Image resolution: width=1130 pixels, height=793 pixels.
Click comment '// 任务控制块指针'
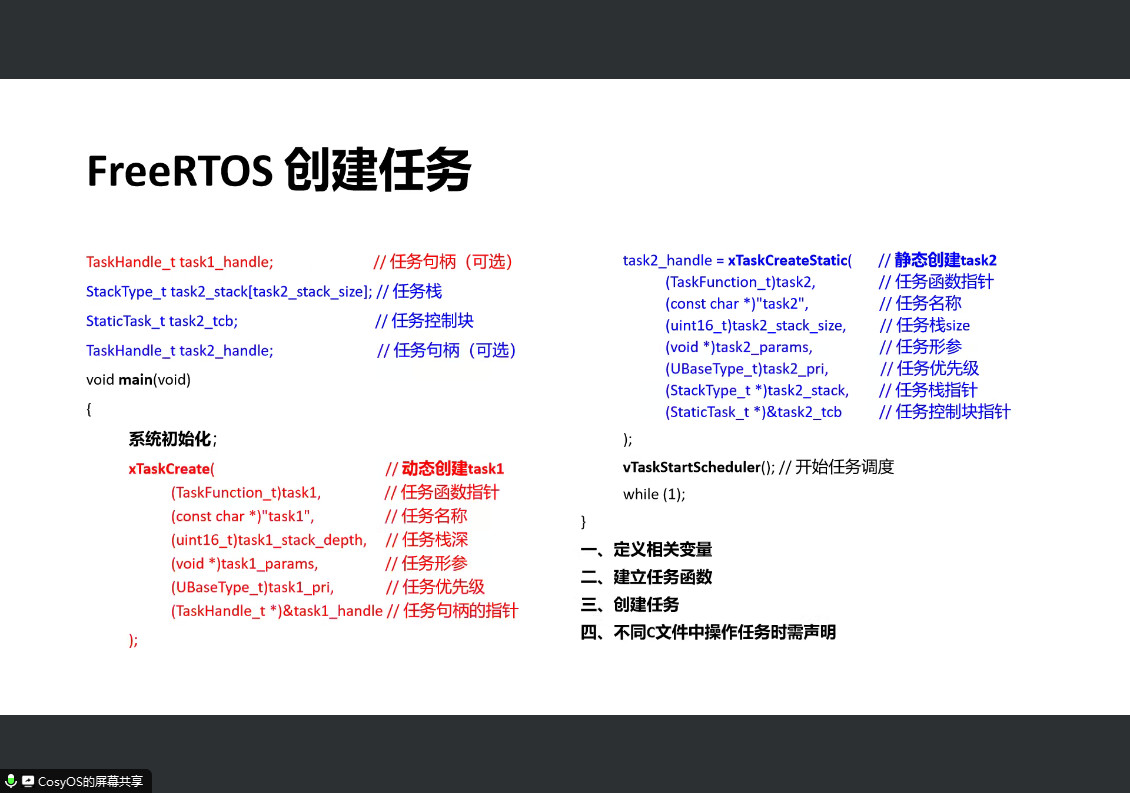point(945,412)
